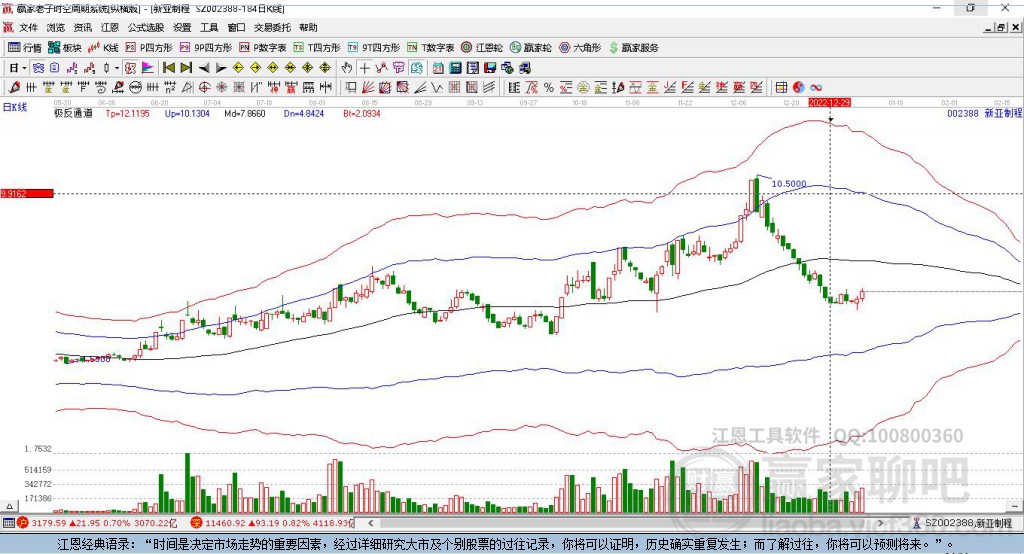Screen dimensions: 1024x554
Task: Open the 赢家轮 wheel tool
Action: tap(530, 48)
